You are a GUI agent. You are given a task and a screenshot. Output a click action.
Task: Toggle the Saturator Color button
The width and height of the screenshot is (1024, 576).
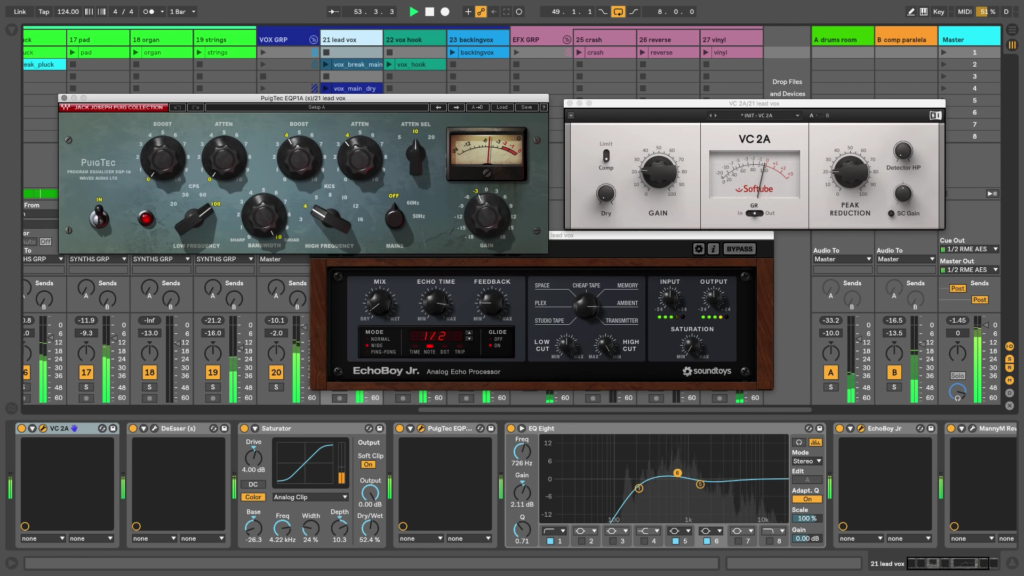click(253, 497)
